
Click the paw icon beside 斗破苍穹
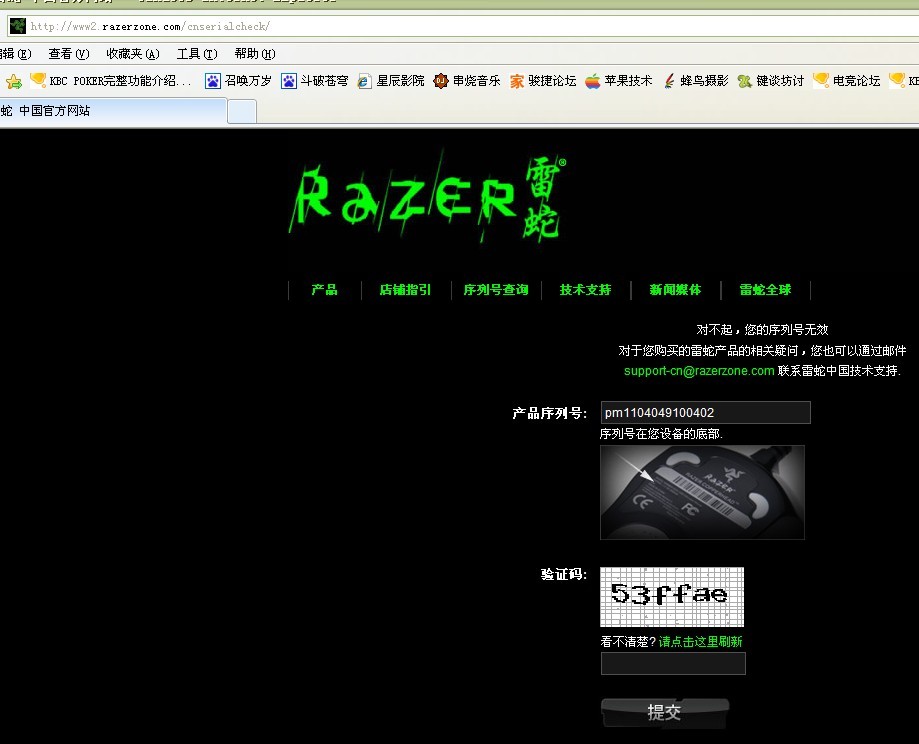pos(288,81)
